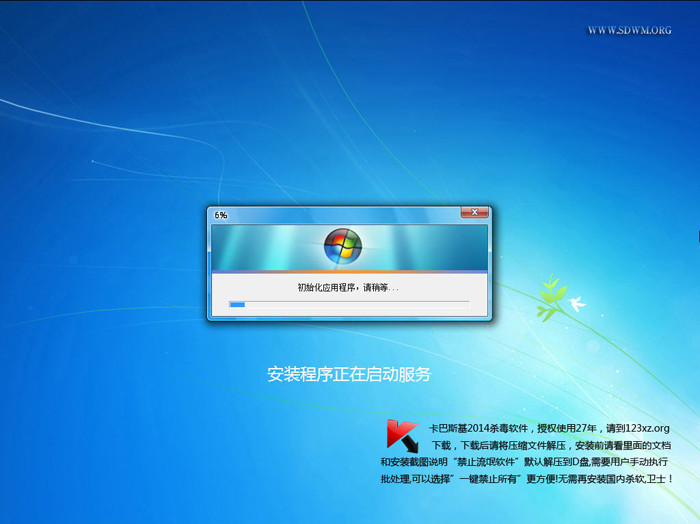Click the line beginning '批处理,可以选择'

(526, 479)
